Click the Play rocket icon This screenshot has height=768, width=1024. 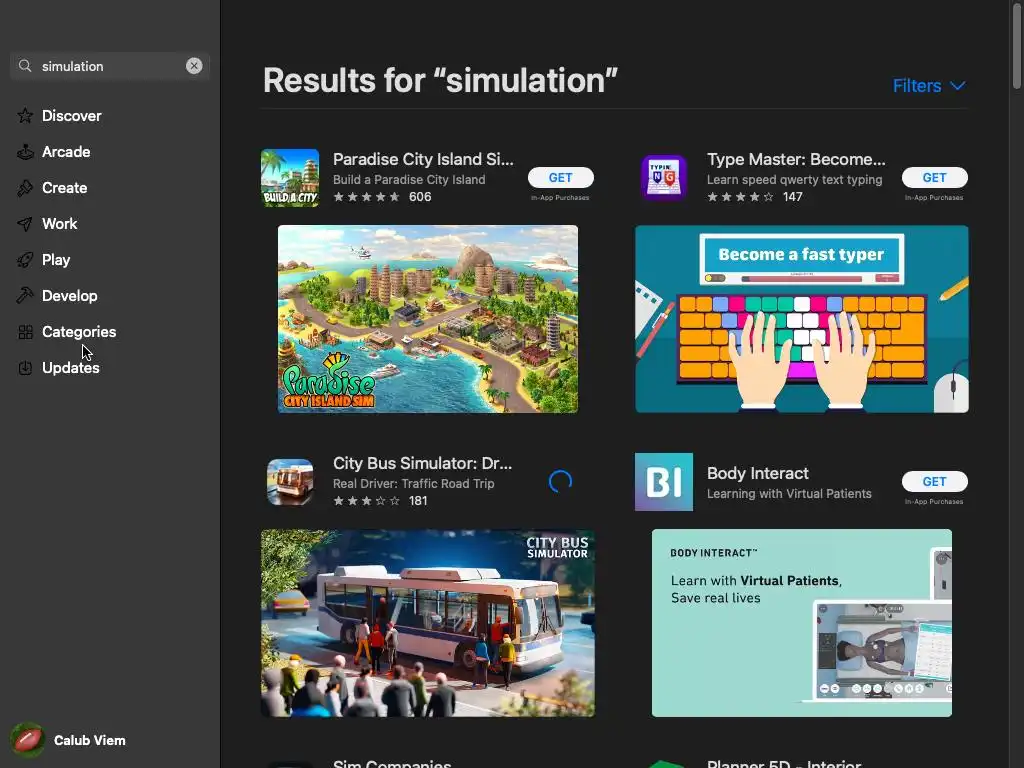[x=25, y=260]
